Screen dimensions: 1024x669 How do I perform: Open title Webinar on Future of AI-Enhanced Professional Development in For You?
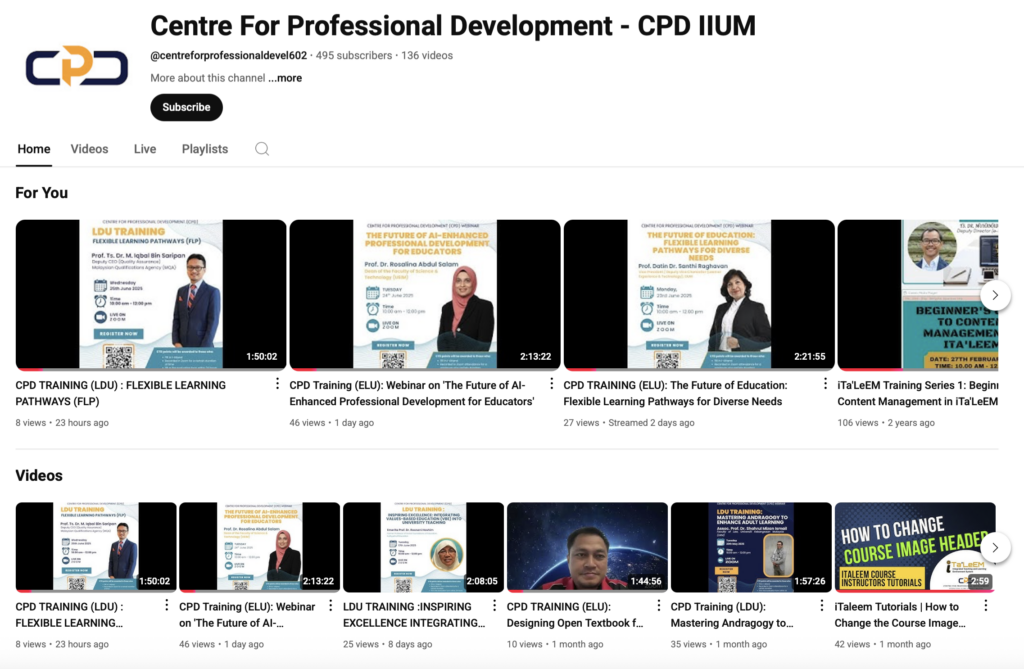(411, 393)
